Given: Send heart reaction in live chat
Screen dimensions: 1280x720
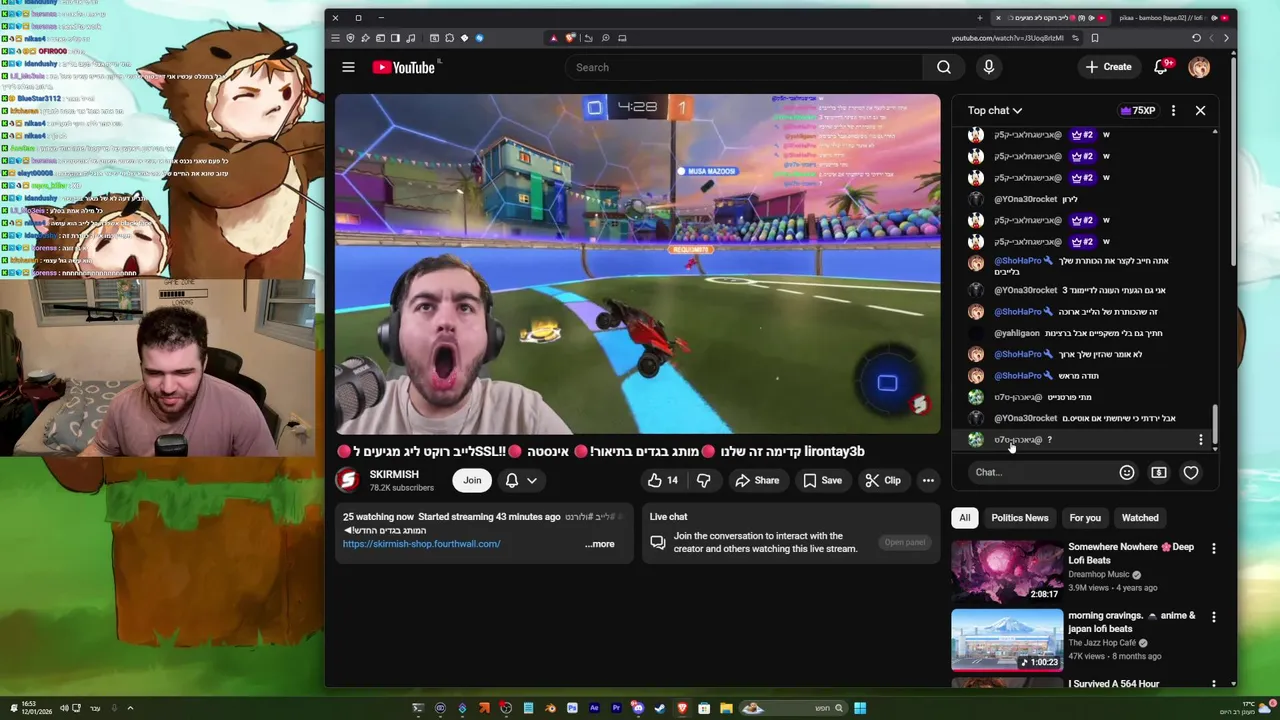Looking at the screenshot, I should point(1190,472).
